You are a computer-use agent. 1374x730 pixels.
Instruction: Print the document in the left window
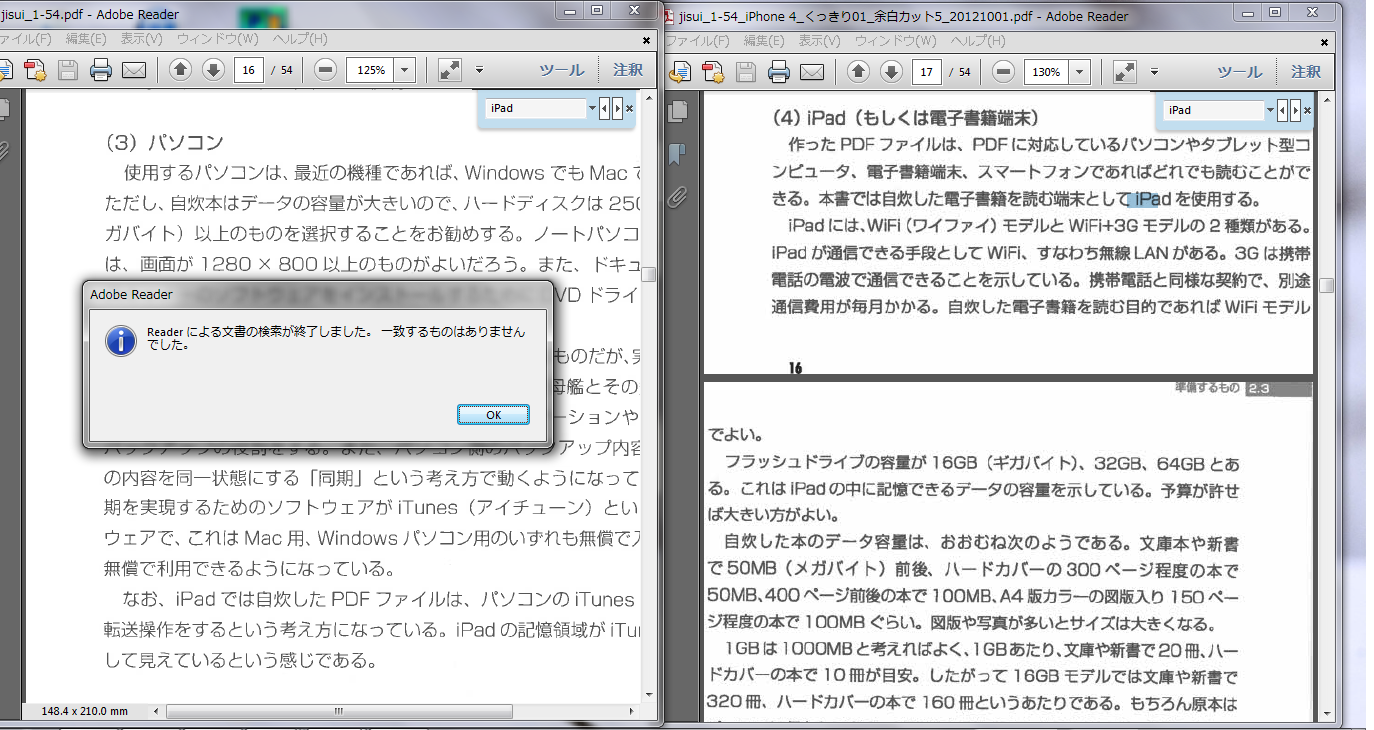(x=101, y=70)
